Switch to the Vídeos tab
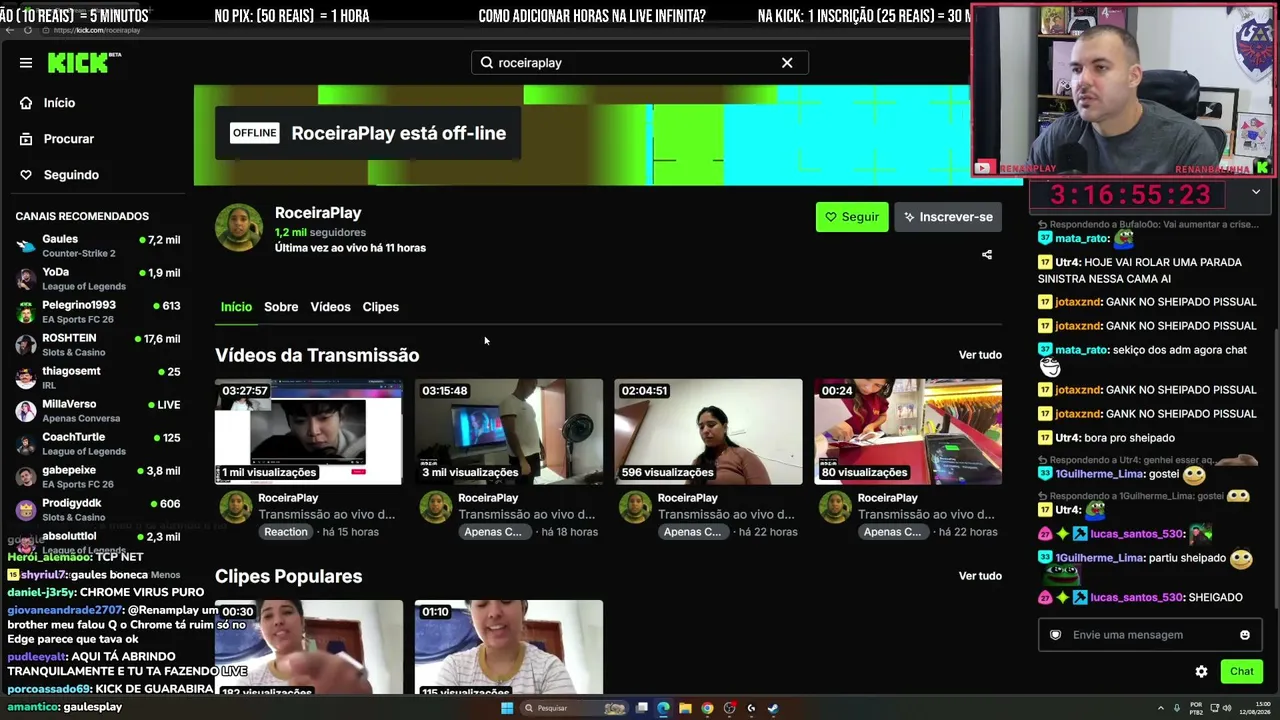Screen dimensions: 1280x720 (330, 307)
